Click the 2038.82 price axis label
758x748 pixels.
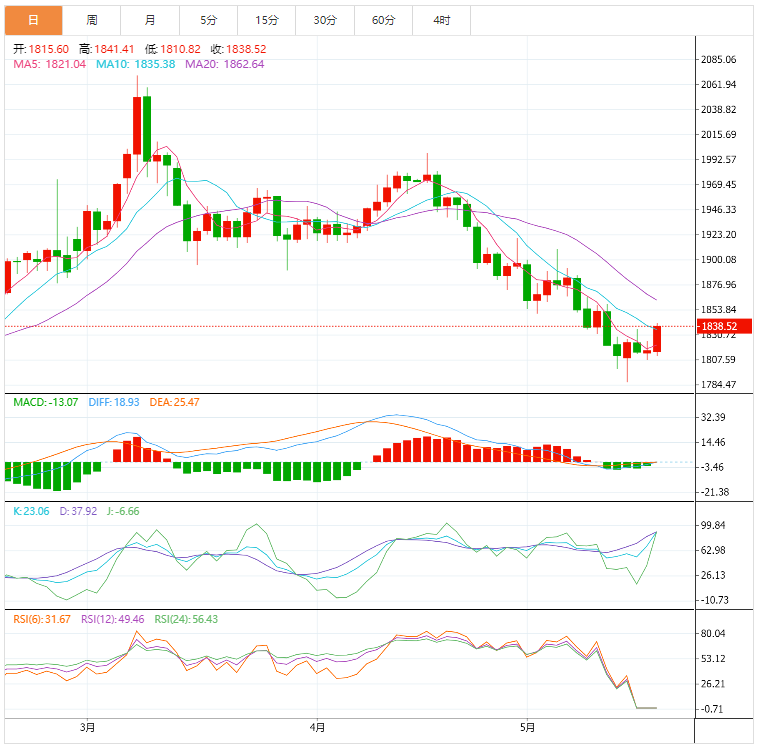pyautogui.click(x=718, y=110)
